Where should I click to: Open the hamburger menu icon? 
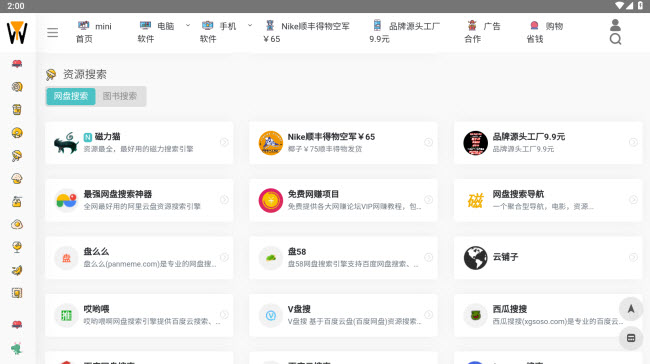click(x=53, y=32)
